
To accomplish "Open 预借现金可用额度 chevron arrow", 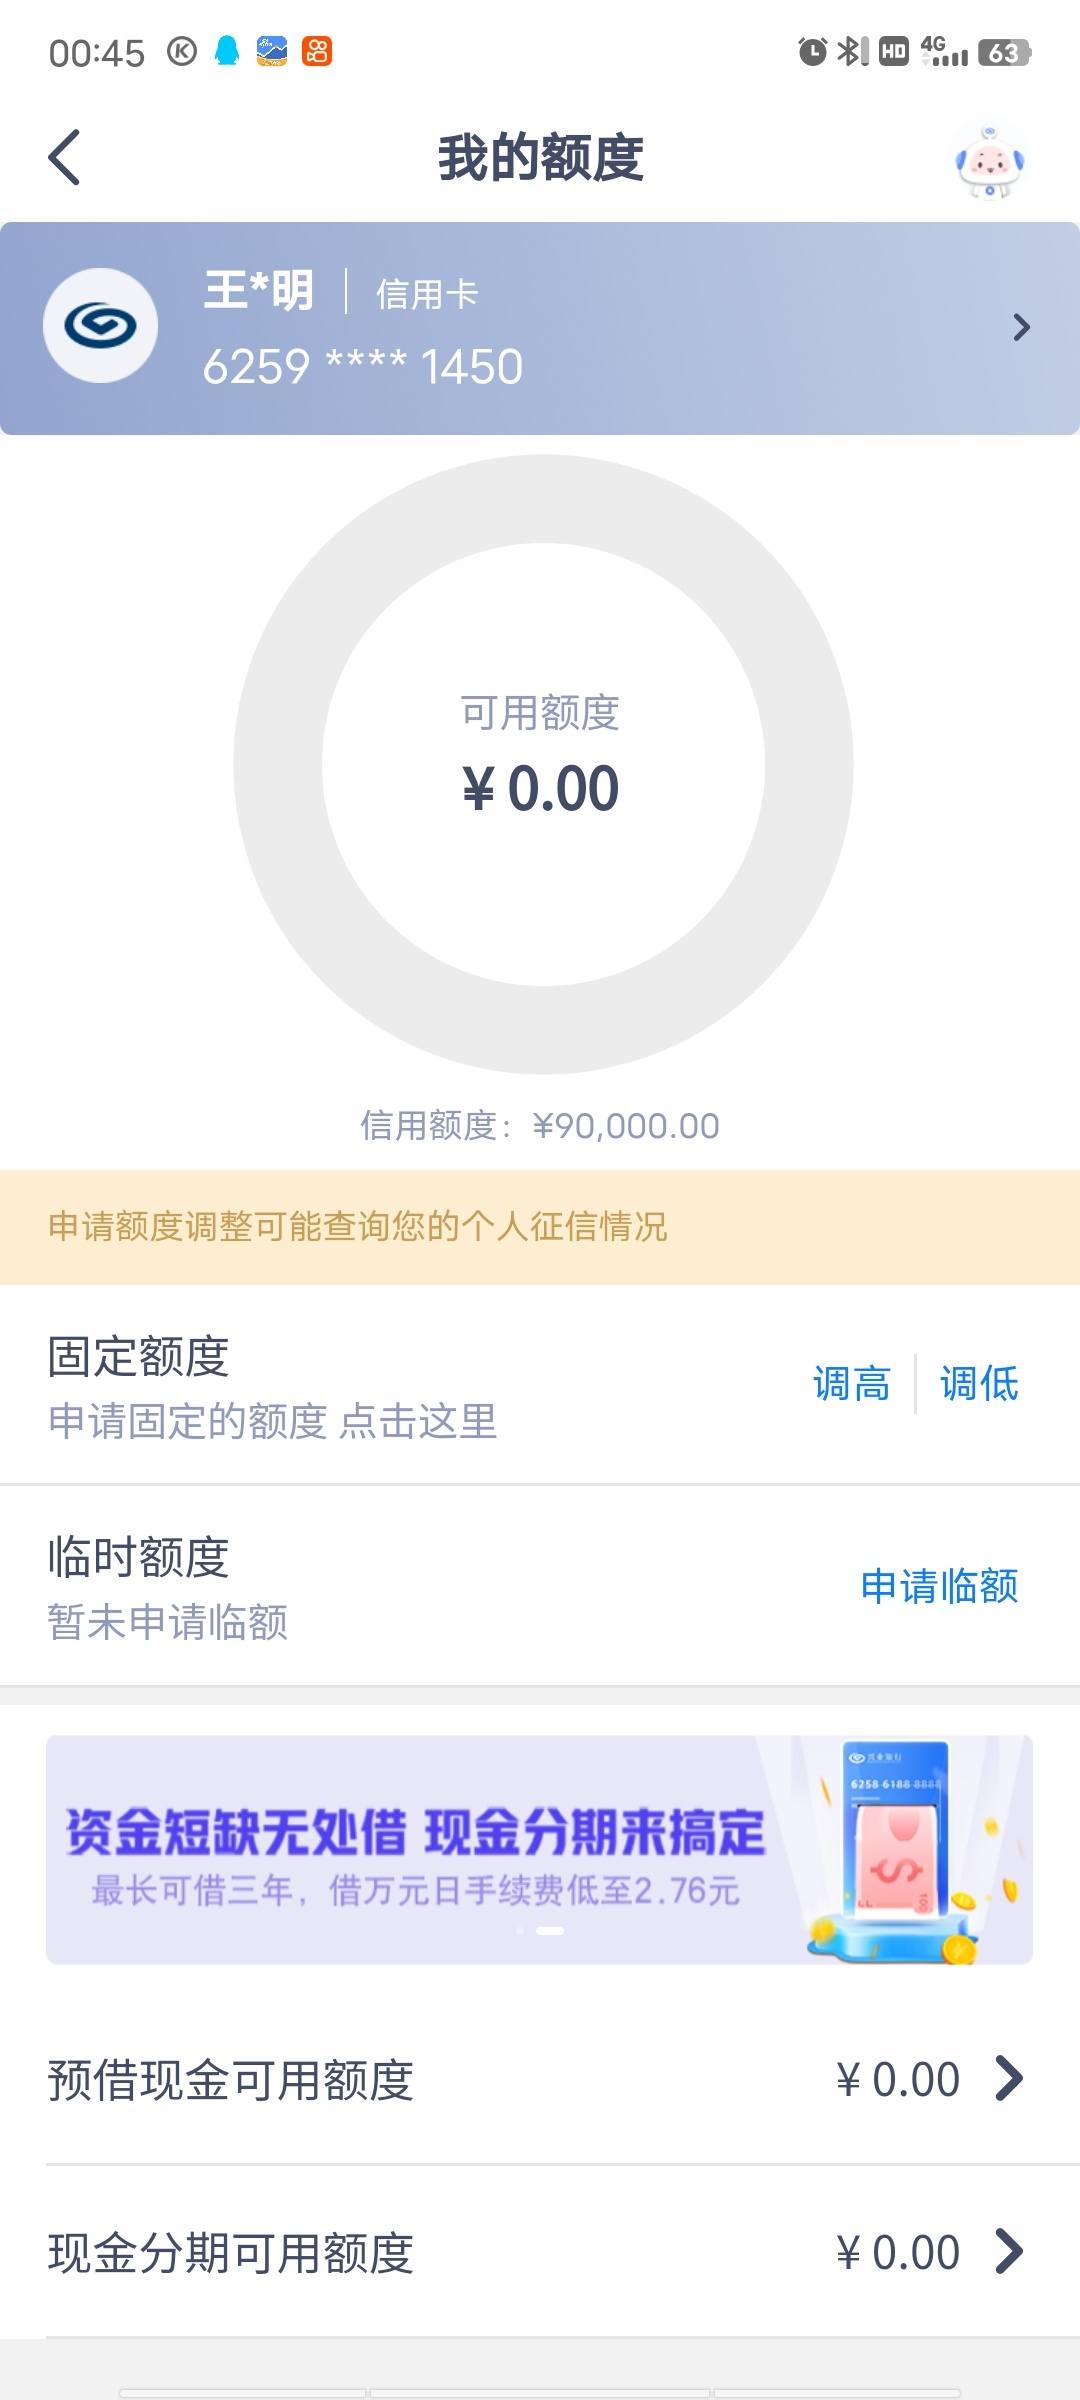I will point(1009,2079).
